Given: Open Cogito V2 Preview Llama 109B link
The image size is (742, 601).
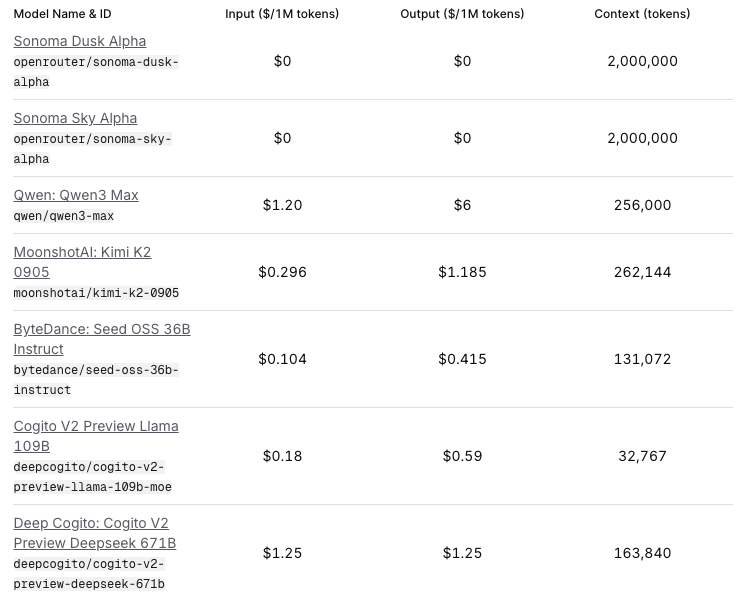Looking at the screenshot, I should [x=96, y=436].
